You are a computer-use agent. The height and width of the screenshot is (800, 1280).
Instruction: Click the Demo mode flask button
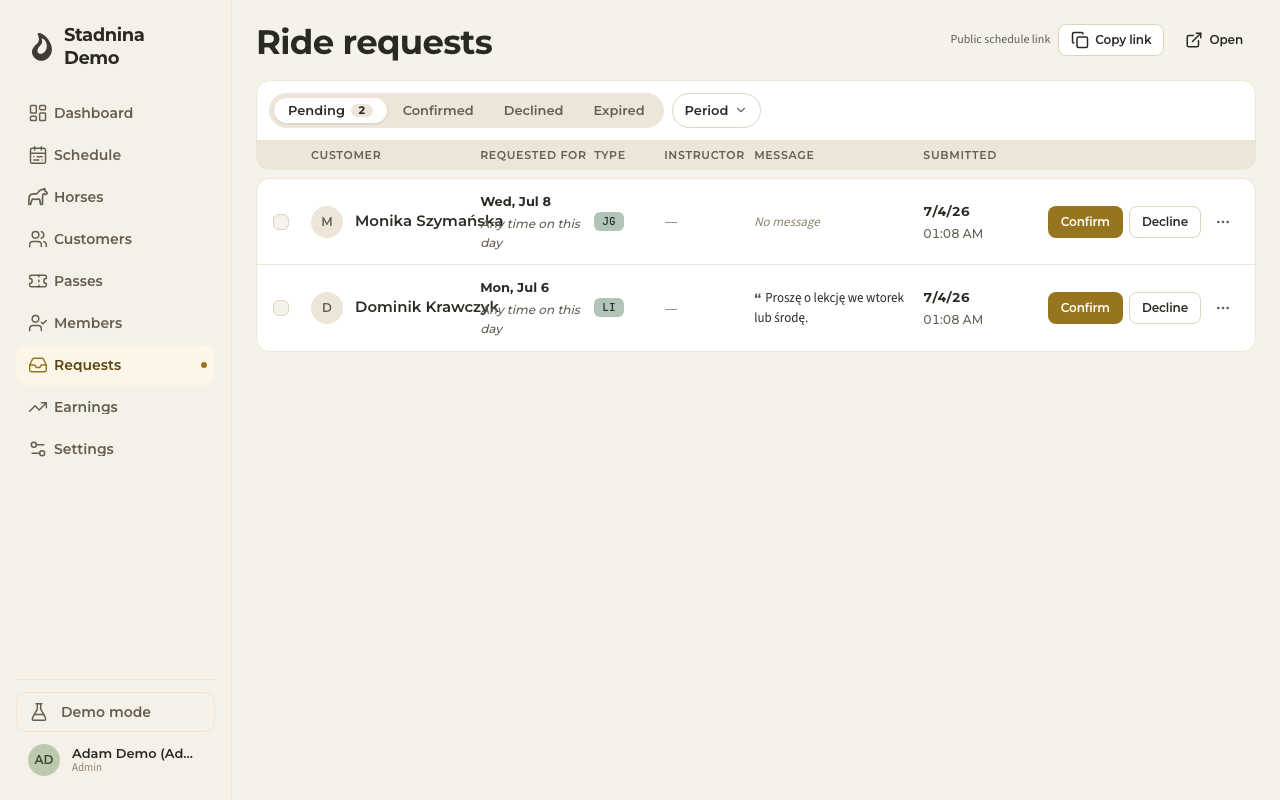(115, 712)
